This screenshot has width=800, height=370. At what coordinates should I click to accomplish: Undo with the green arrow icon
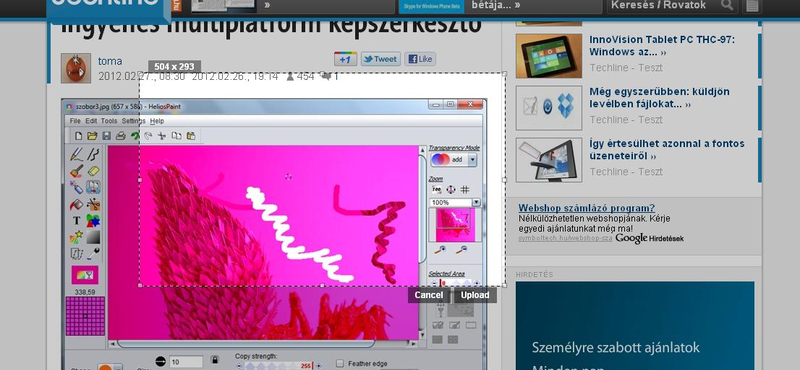(x=135, y=136)
